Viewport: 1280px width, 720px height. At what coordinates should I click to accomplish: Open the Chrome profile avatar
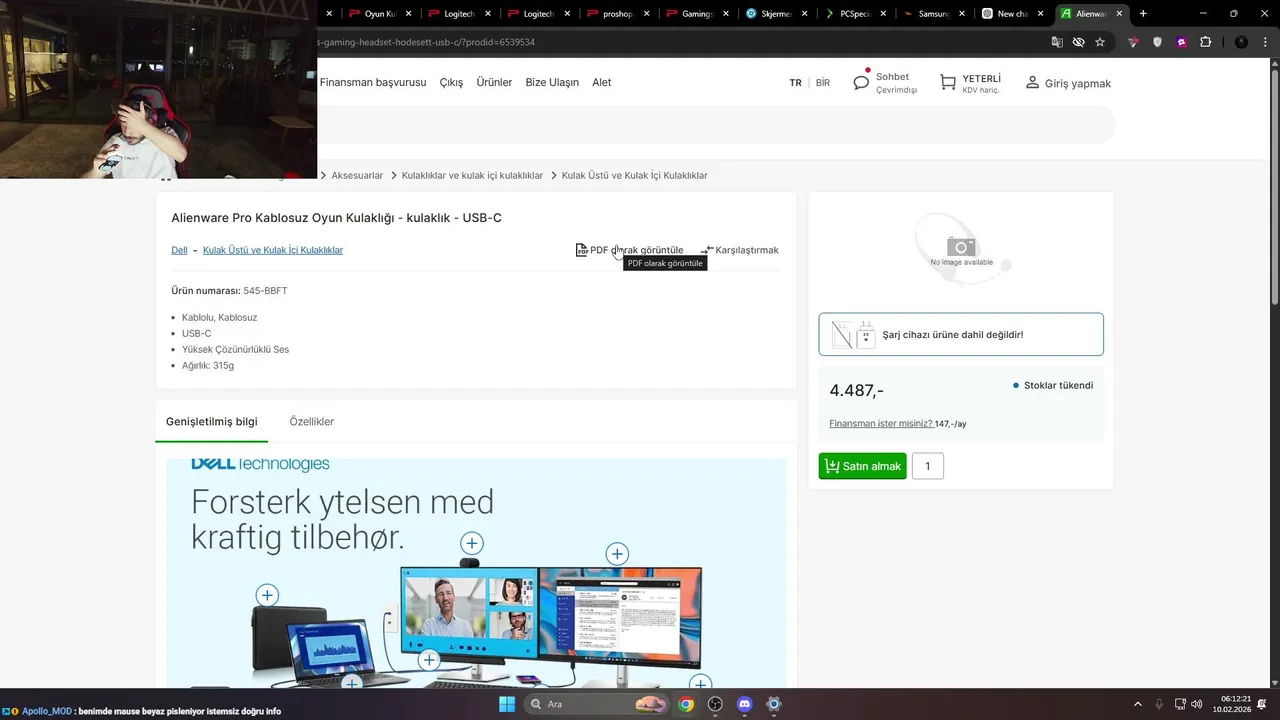click(1241, 42)
